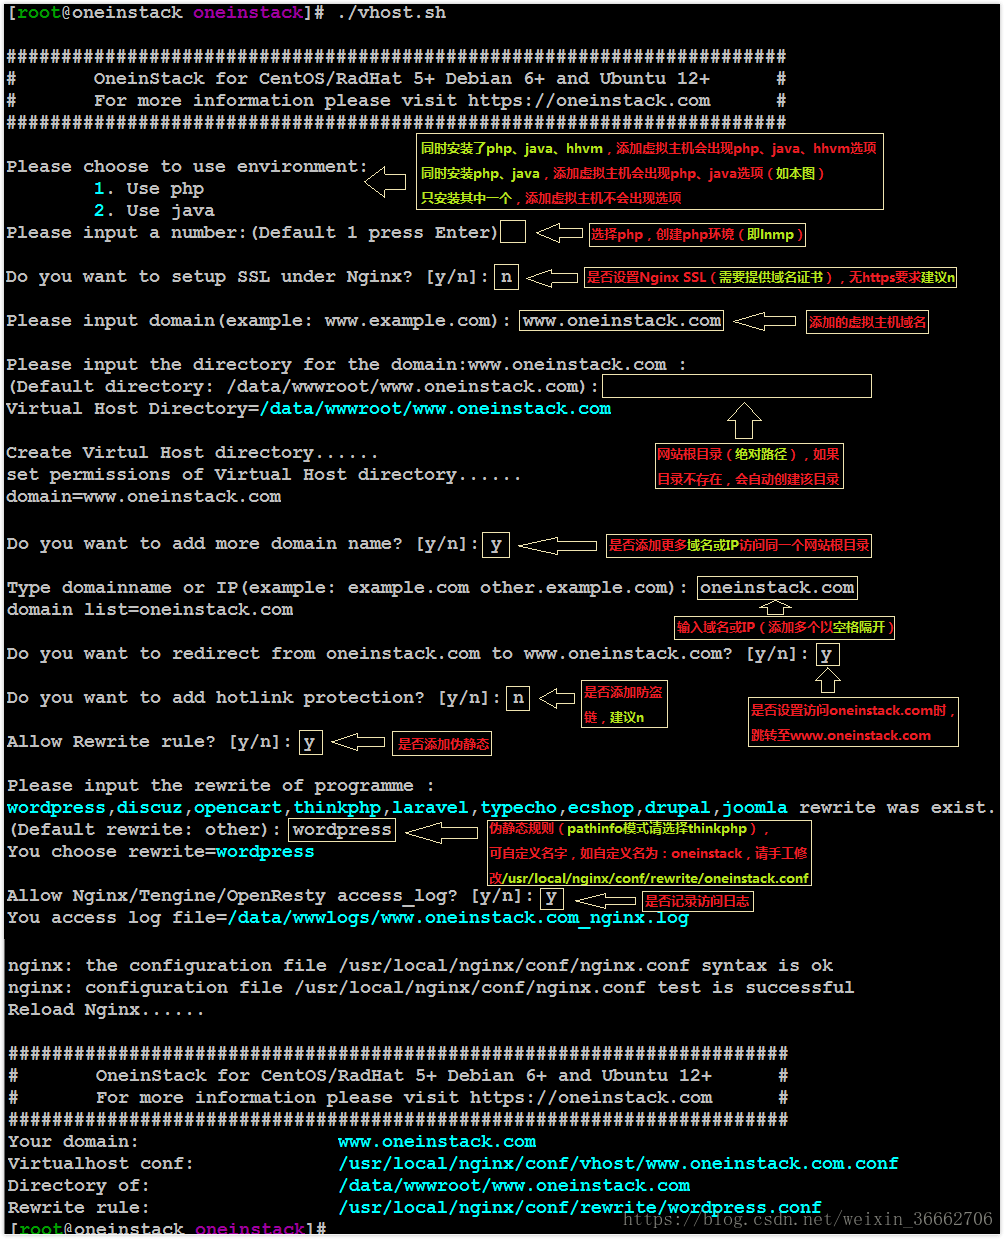Click the empty number input after 'press Enter)'
1004x1239 pixels.
(x=513, y=232)
